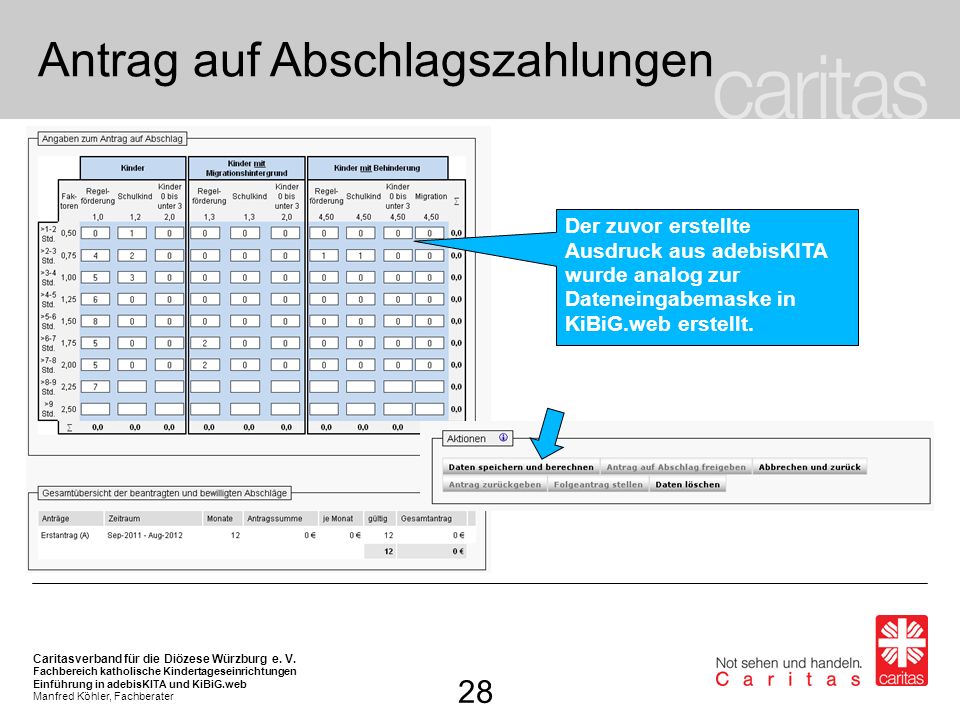Choose the Folgeantrag stellen button

pos(598,484)
